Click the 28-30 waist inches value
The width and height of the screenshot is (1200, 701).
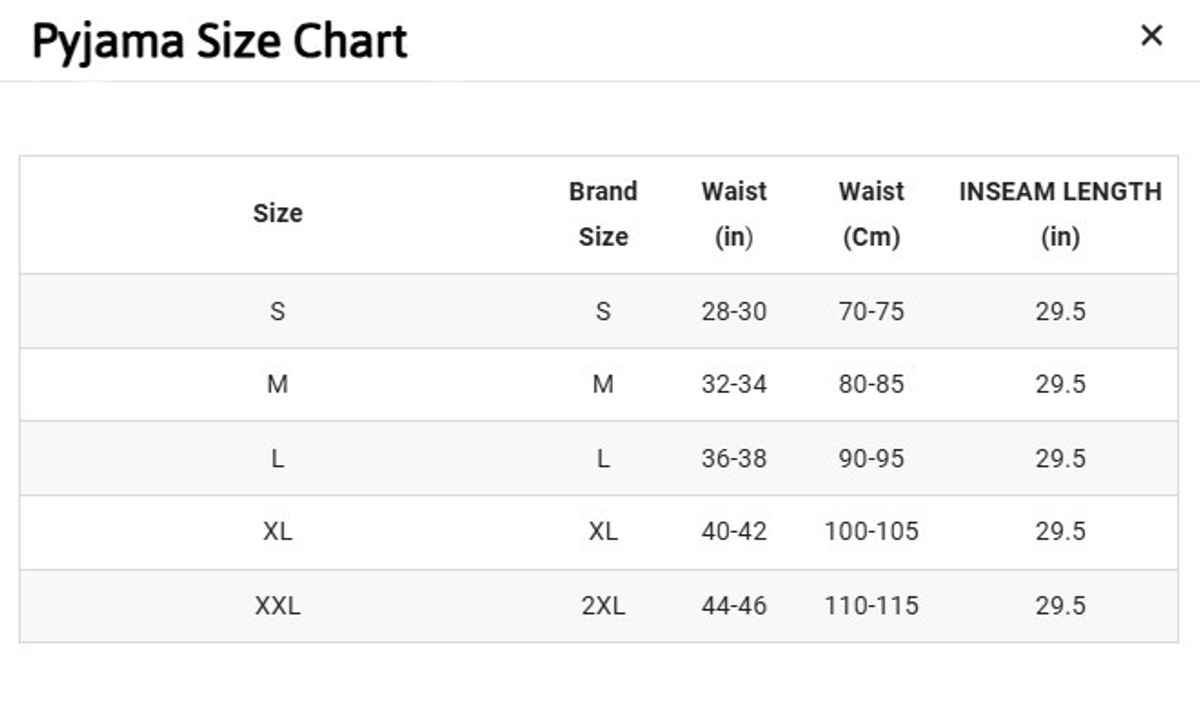(734, 311)
